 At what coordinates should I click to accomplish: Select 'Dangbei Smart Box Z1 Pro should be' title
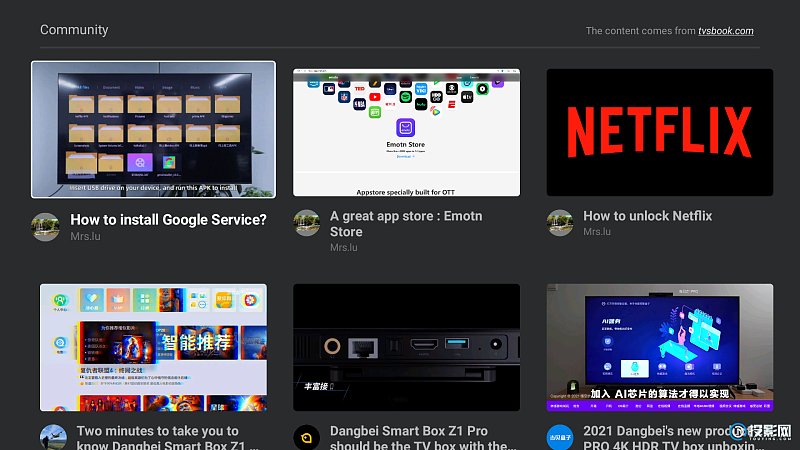(x=422, y=438)
